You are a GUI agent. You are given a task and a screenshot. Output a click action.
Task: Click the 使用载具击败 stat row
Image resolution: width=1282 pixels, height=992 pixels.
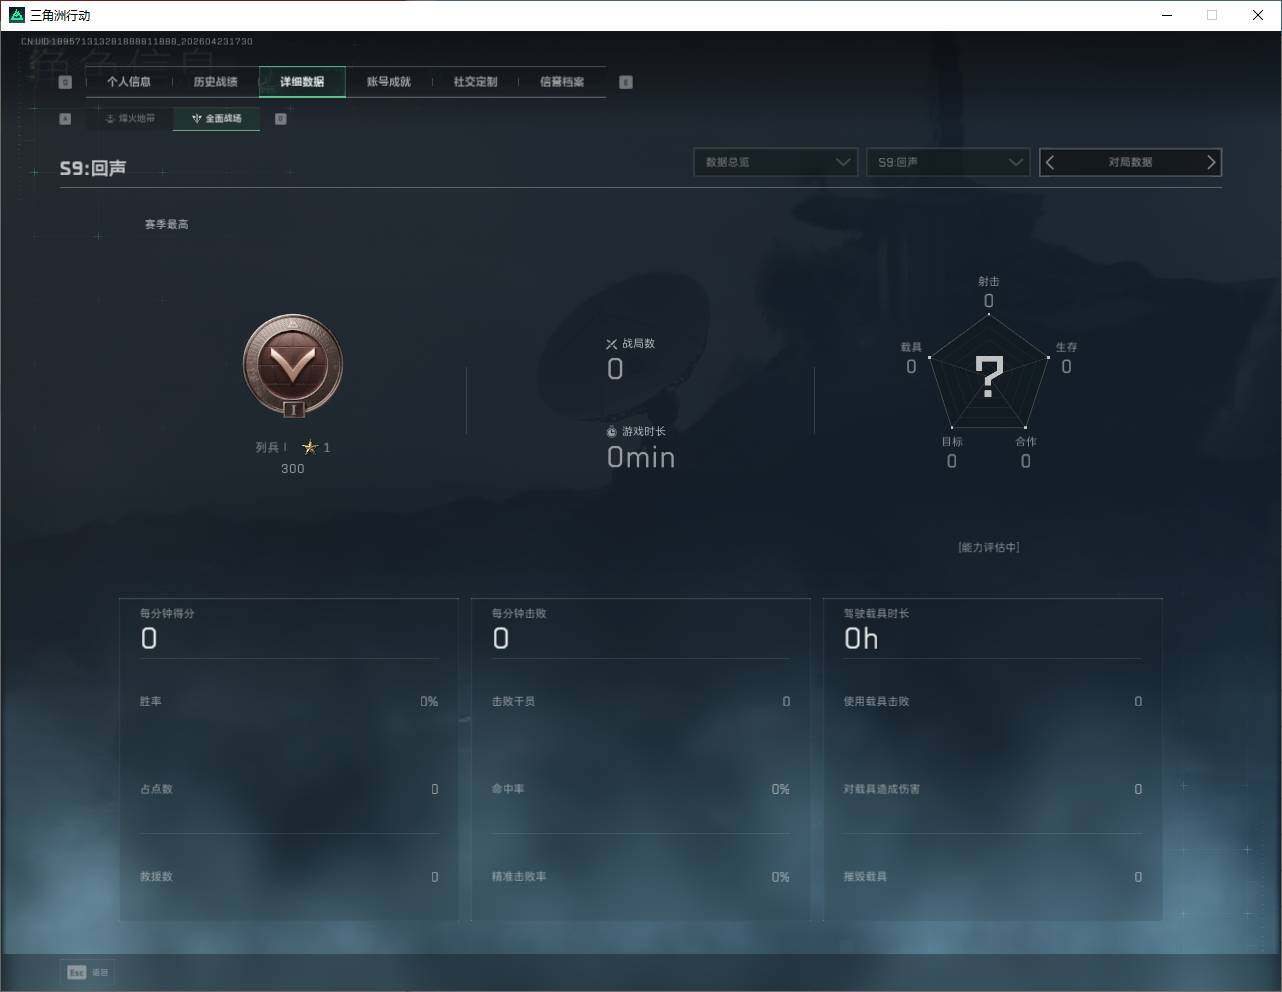click(993, 702)
